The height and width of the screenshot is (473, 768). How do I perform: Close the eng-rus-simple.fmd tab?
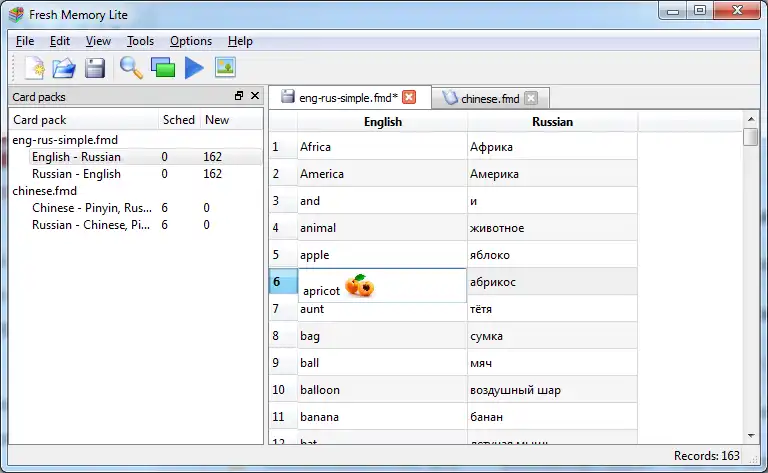[409, 97]
